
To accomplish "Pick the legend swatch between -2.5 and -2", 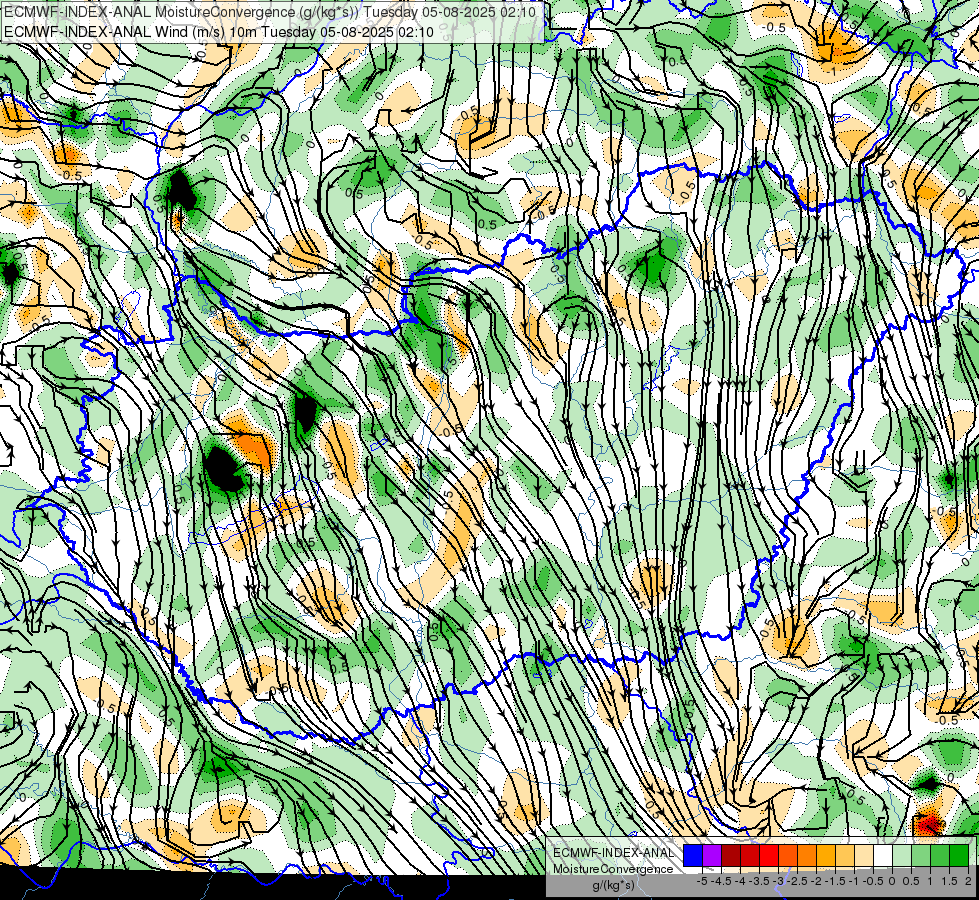I will pyautogui.click(x=807, y=855).
